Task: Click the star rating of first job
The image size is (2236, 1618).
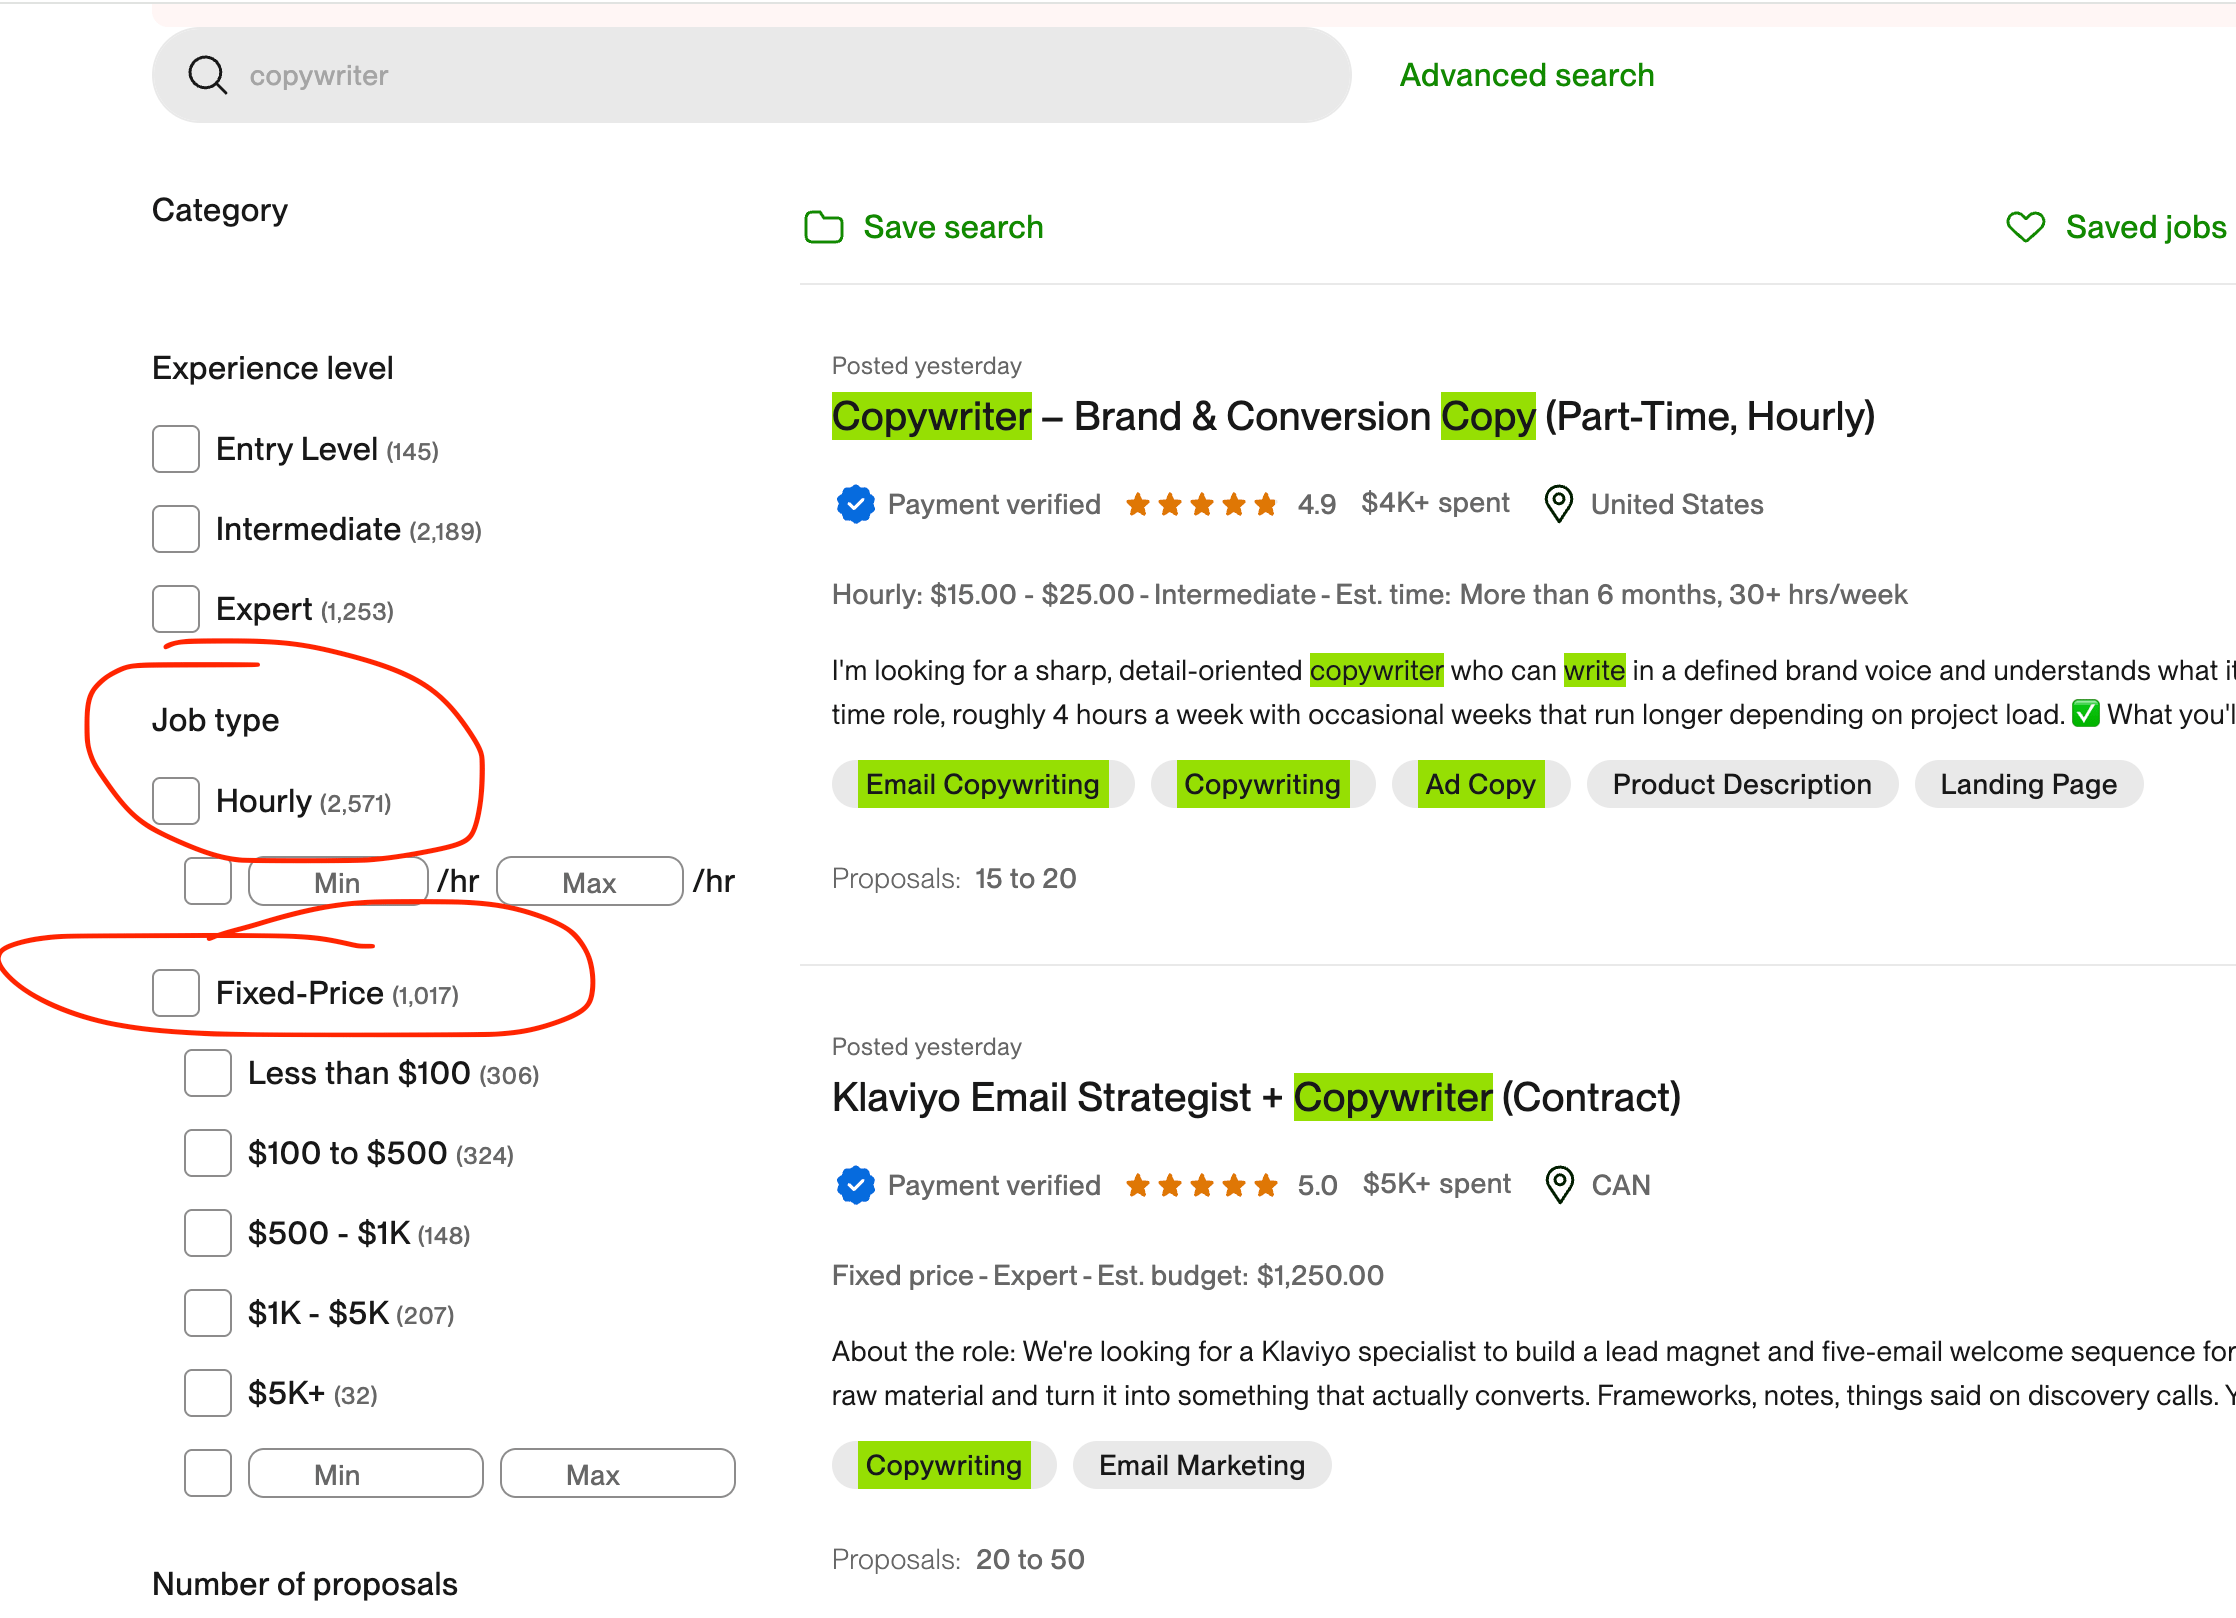Action: (1201, 504)
